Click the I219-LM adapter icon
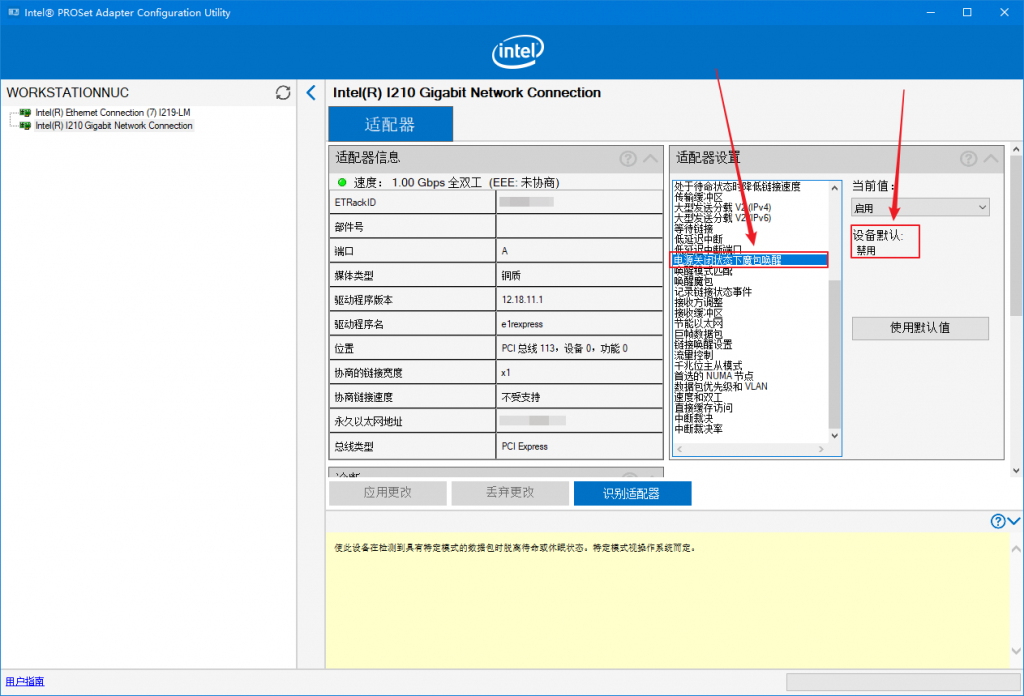The width and height of the screenshot is (1024, 696). coord(25,113)
